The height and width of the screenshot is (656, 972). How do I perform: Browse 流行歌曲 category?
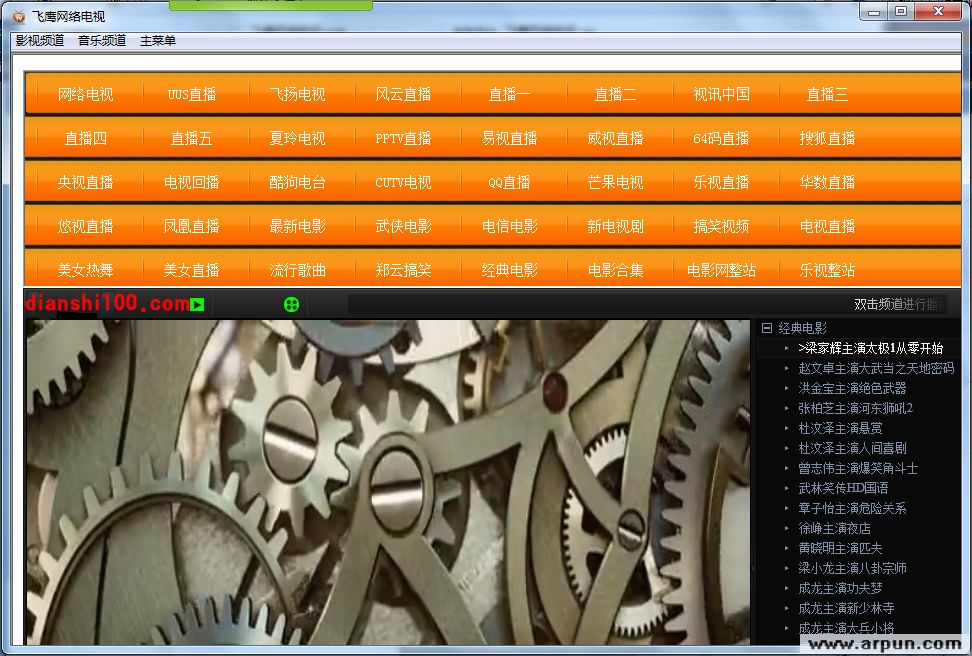(298, 270)
